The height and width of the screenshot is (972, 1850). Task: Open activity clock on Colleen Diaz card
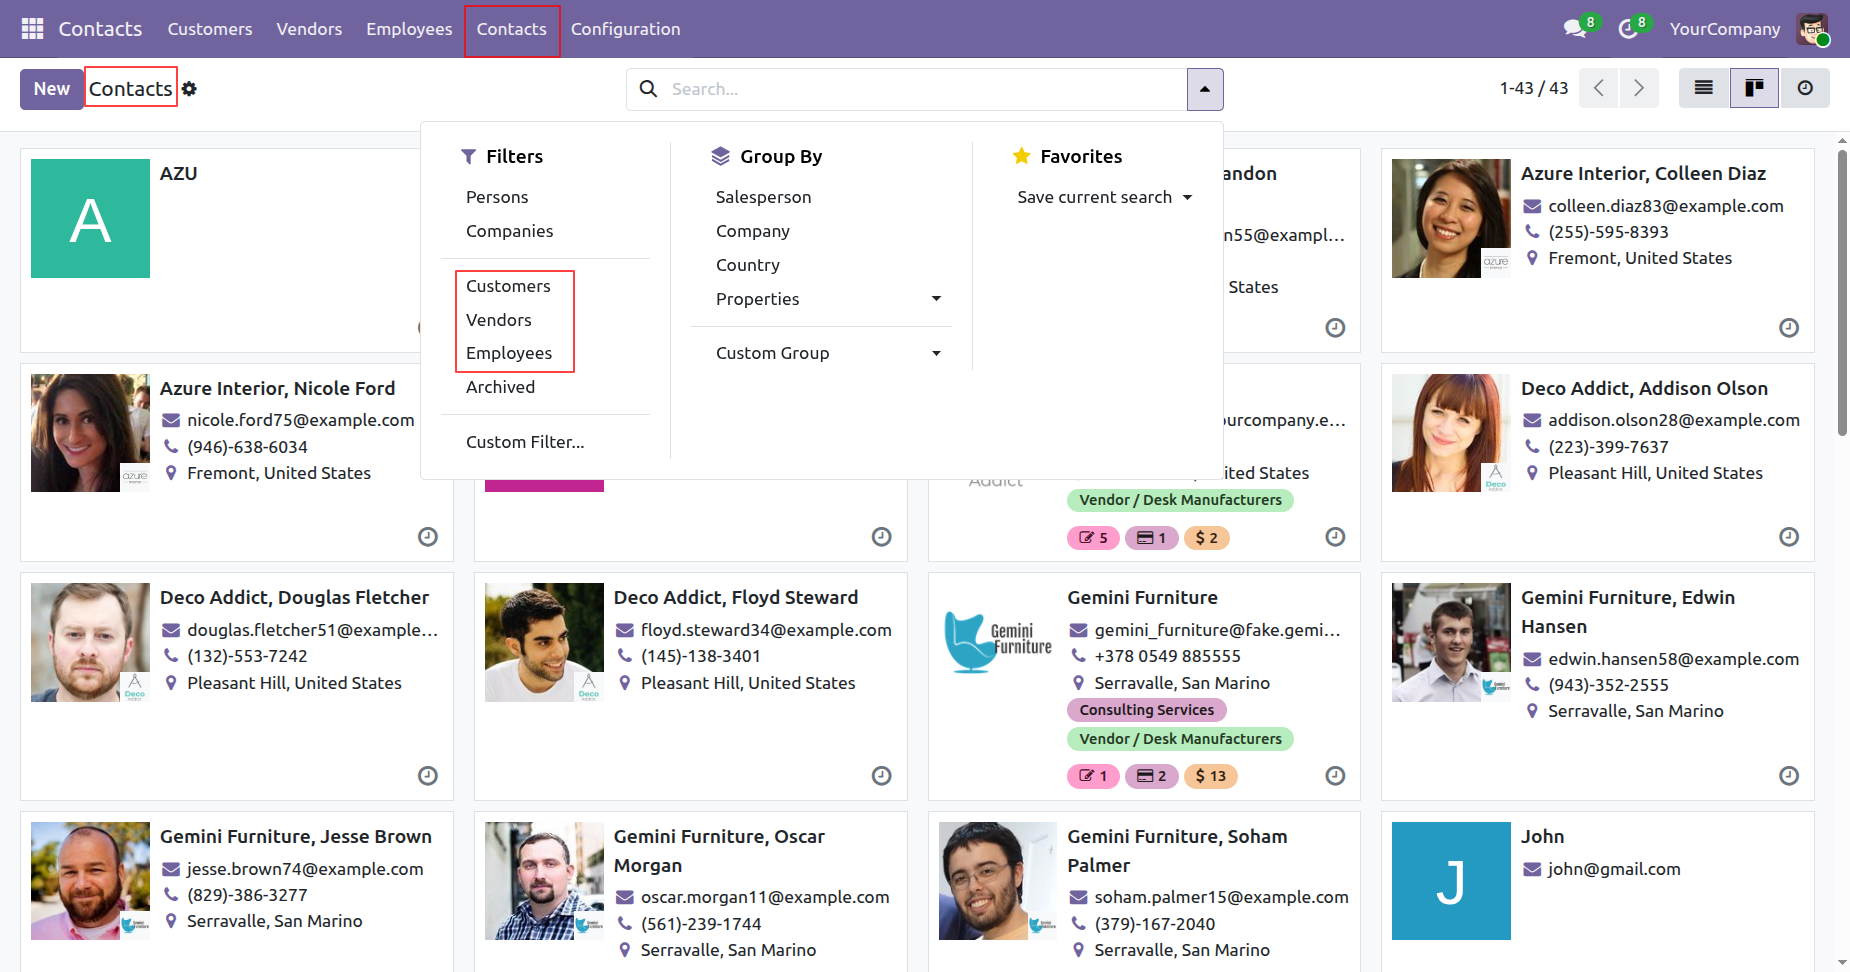1789,328
